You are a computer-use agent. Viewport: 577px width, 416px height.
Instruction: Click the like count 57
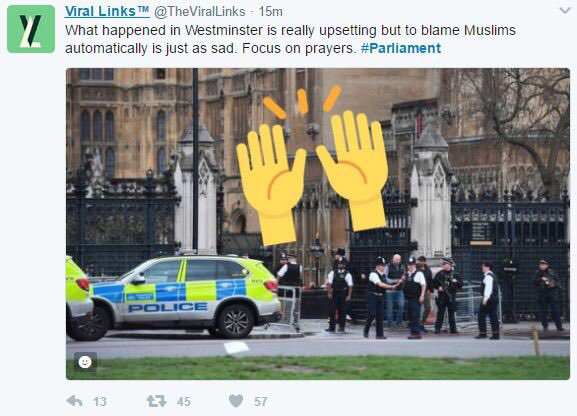[261, 401]
